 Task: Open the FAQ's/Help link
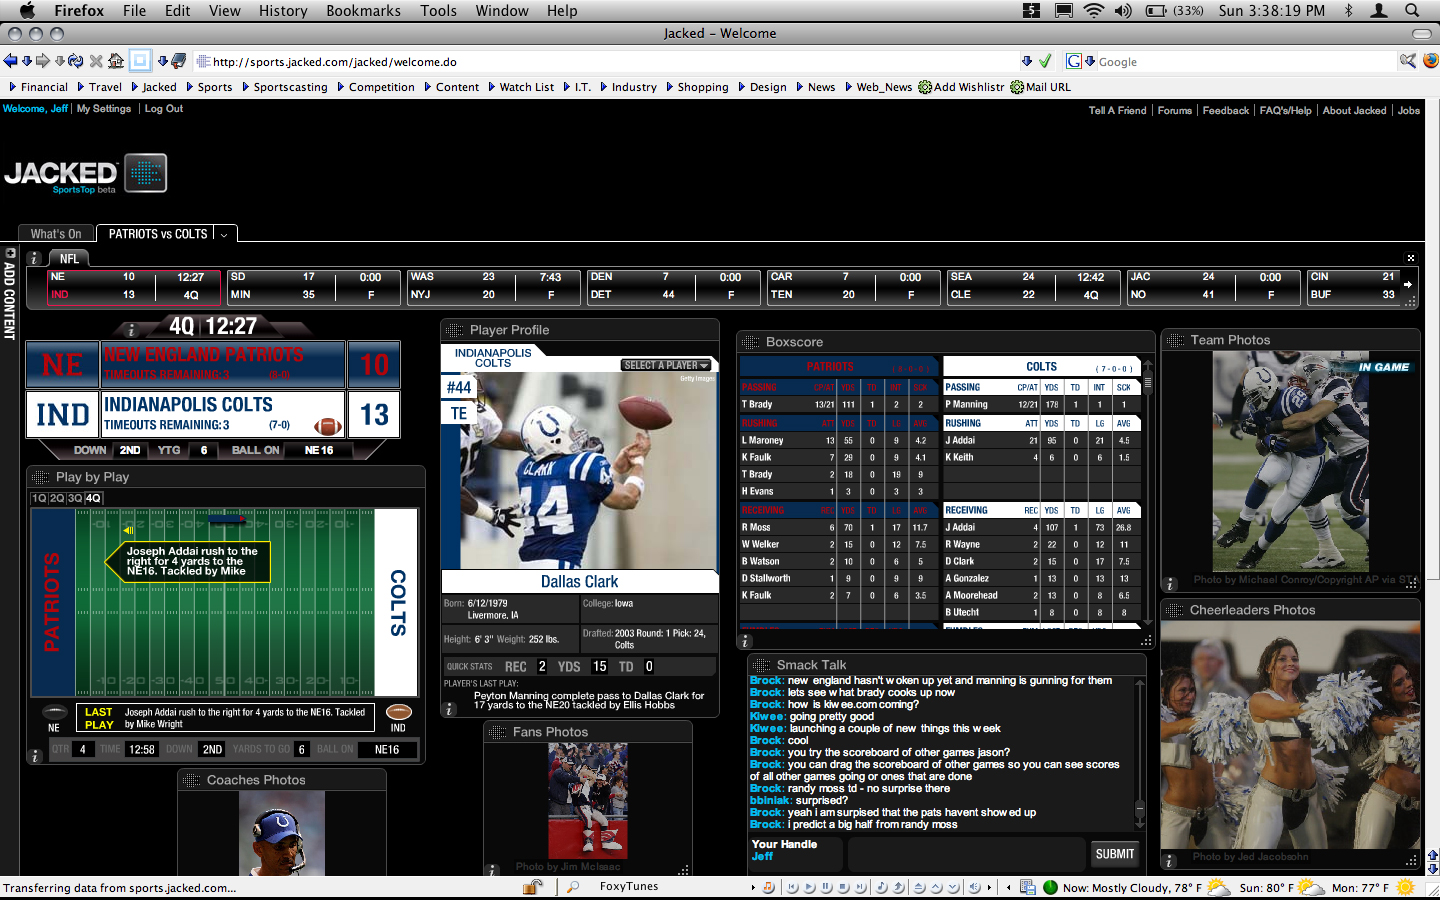click(1286, 111)
